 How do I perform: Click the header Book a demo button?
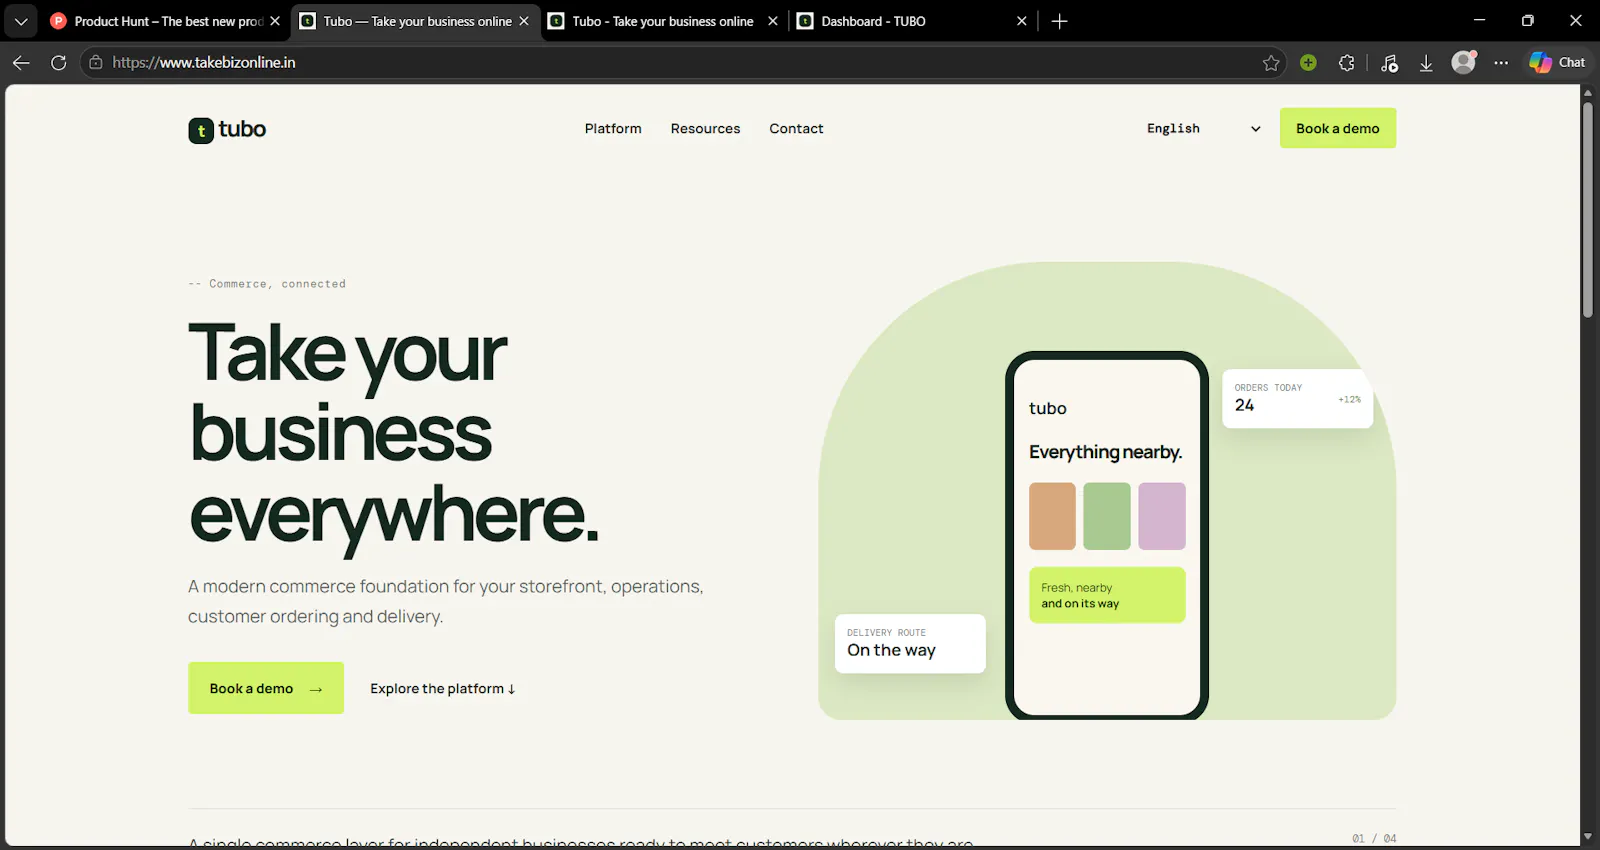1338,128
